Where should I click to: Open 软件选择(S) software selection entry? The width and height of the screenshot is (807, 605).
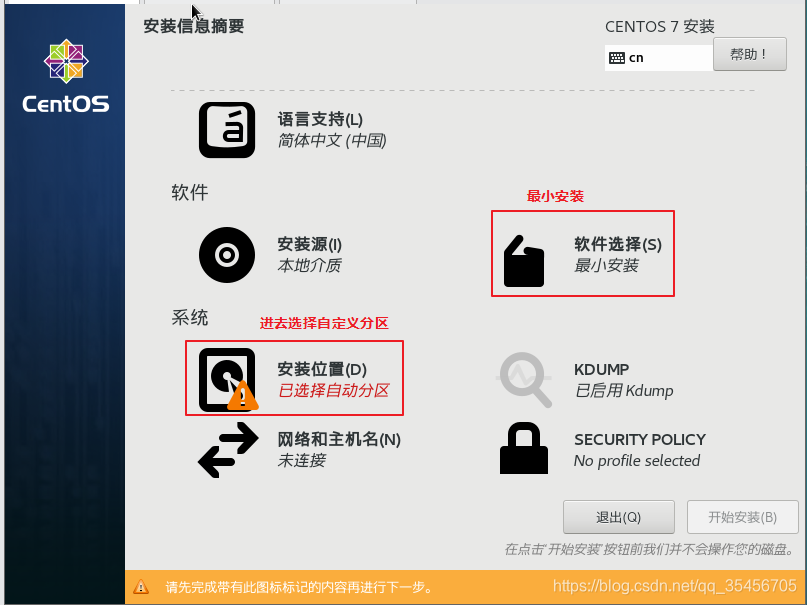618,255
